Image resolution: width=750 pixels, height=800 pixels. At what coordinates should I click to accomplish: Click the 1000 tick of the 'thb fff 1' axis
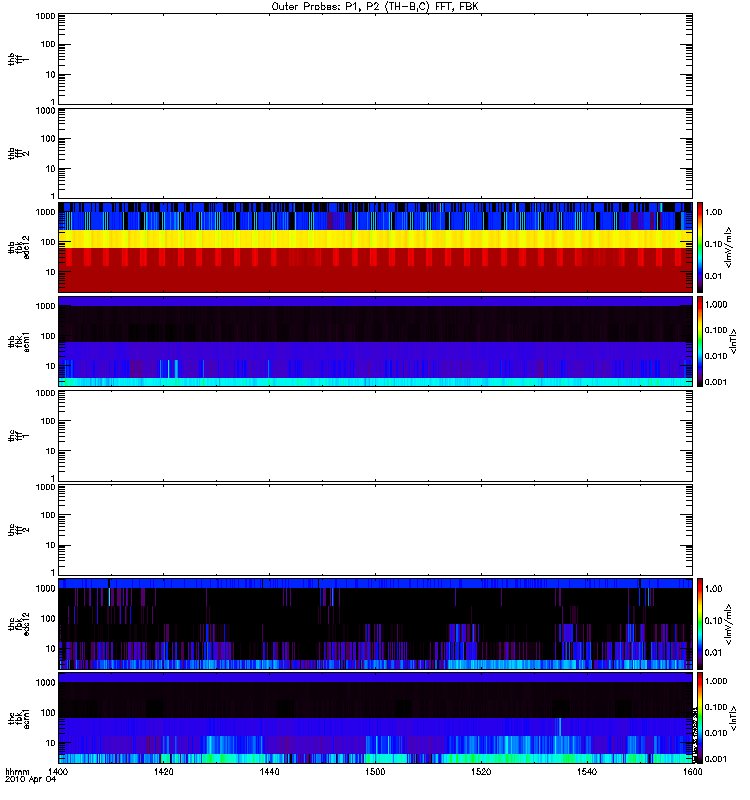click(x=45, y=16)
